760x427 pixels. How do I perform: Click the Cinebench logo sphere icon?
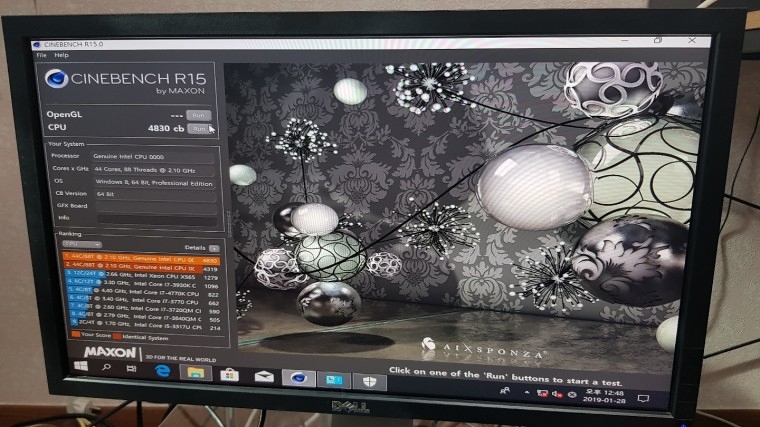point(56,79)
